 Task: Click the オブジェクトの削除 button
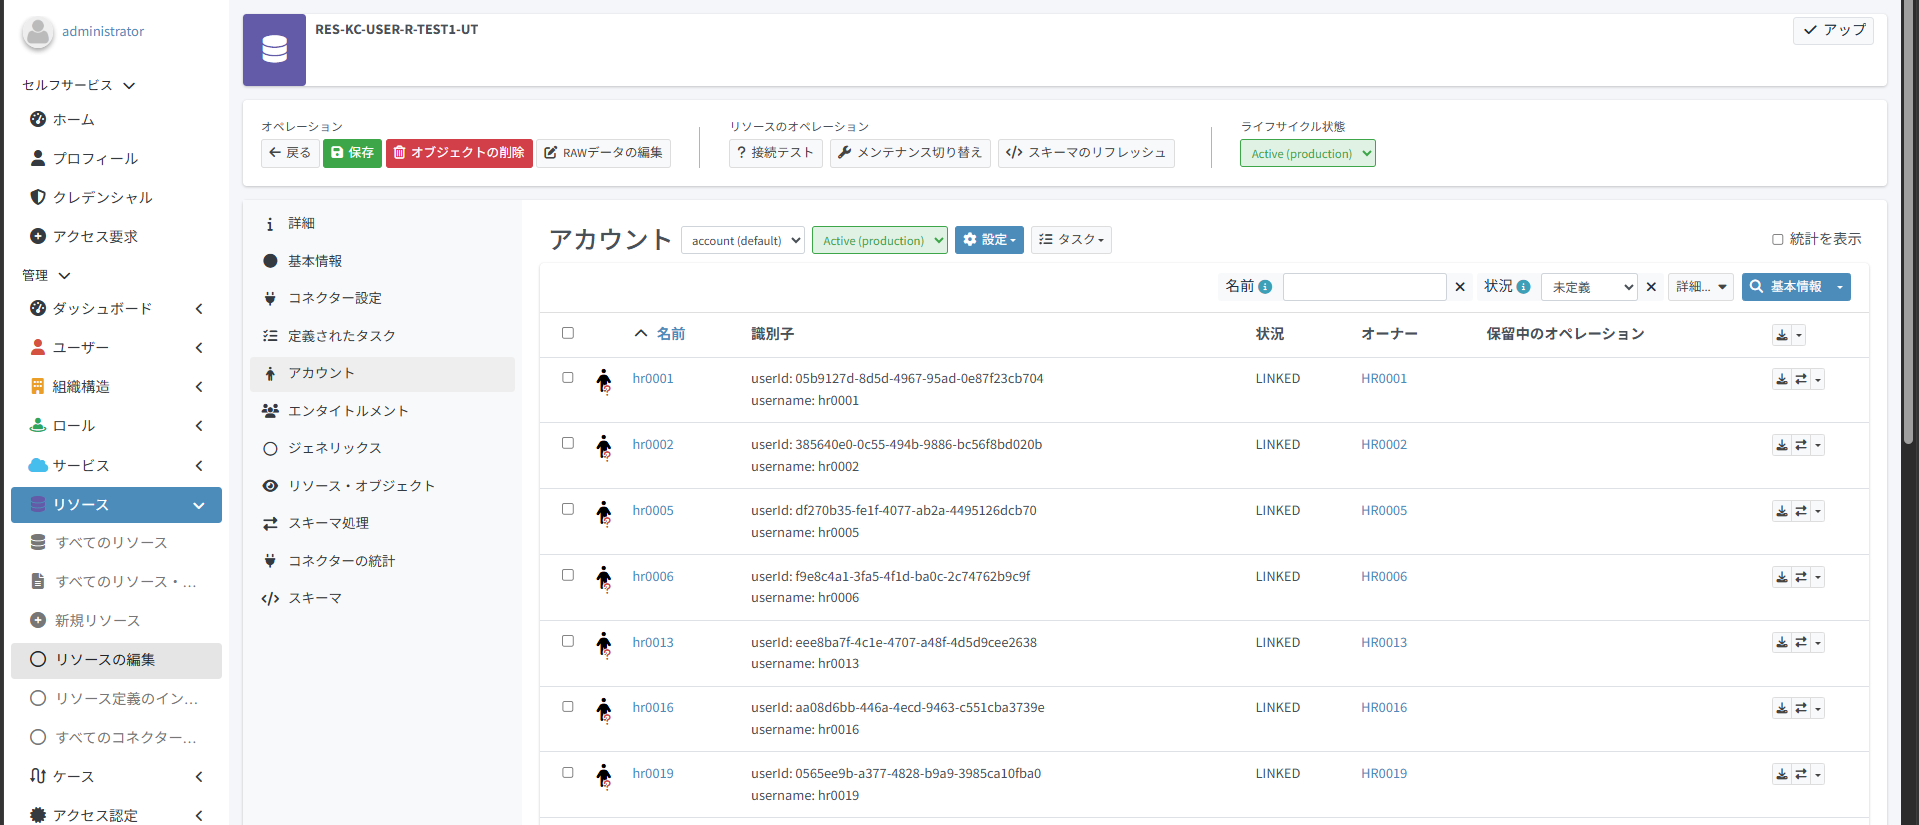tap(459, 153)
